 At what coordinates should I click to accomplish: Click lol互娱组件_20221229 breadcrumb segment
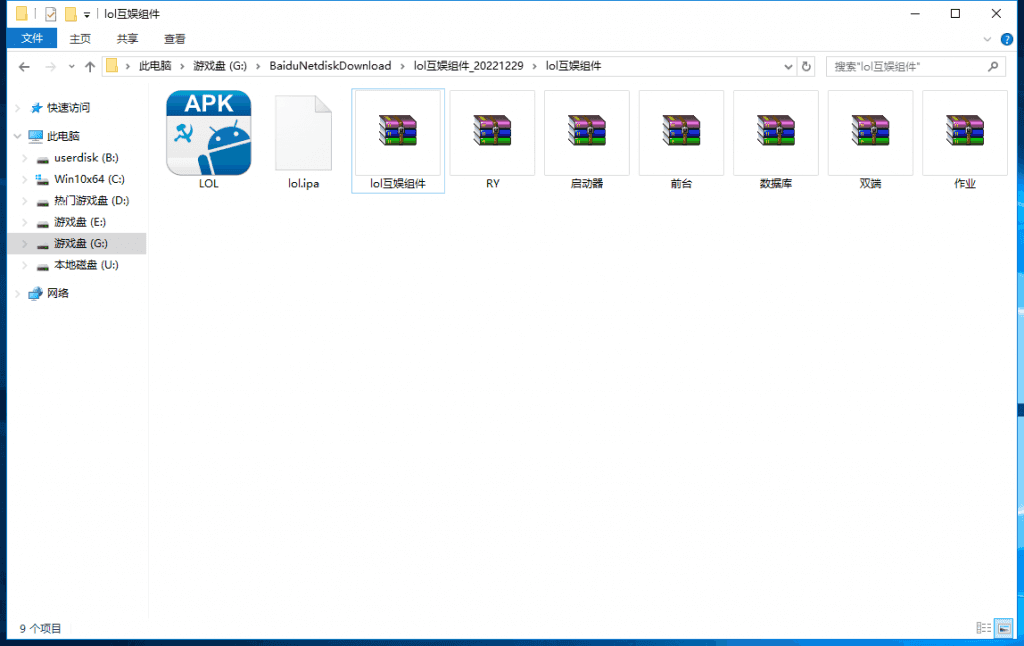468,66
